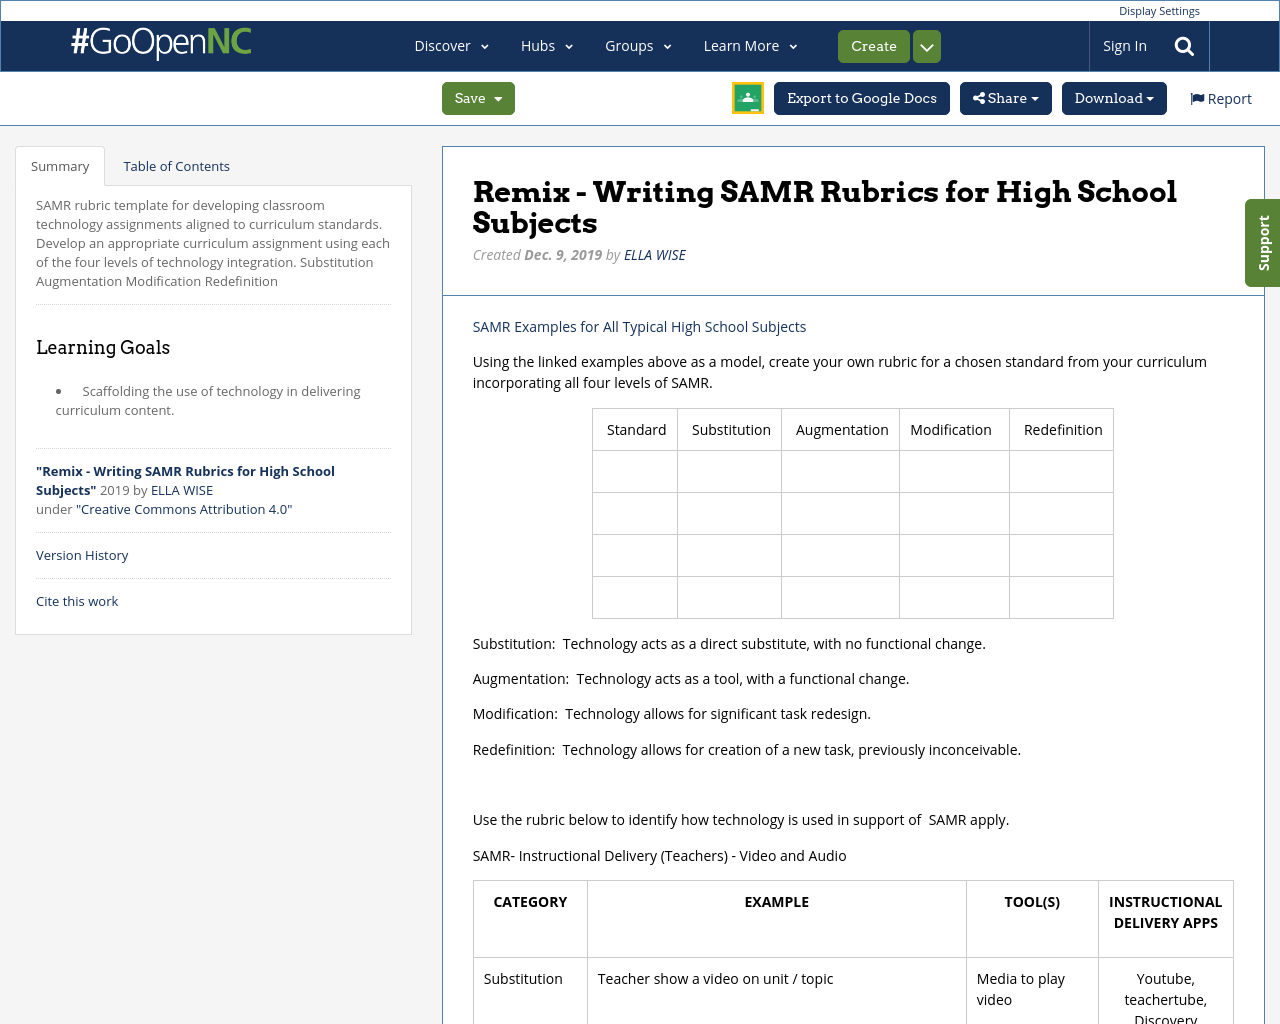
Task: Switch to Table of Contents tab
Action: 176,167
